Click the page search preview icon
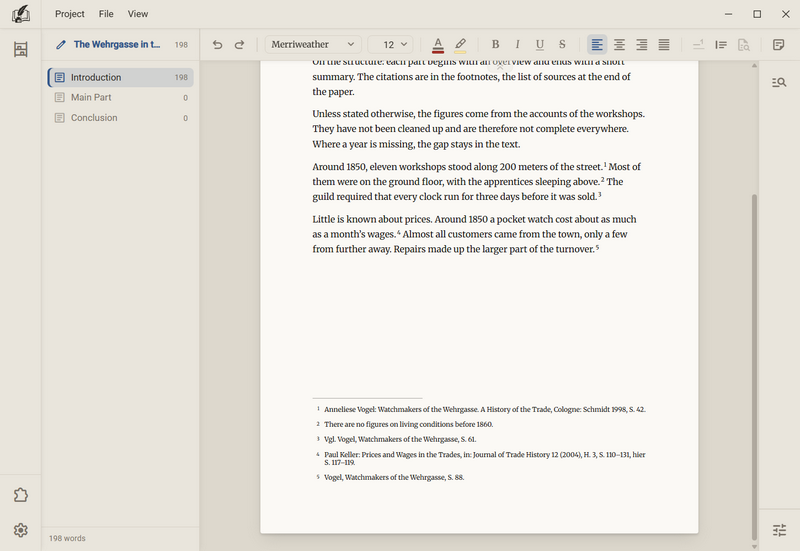This screenshot has height=551, width=800. click(743, 45)
